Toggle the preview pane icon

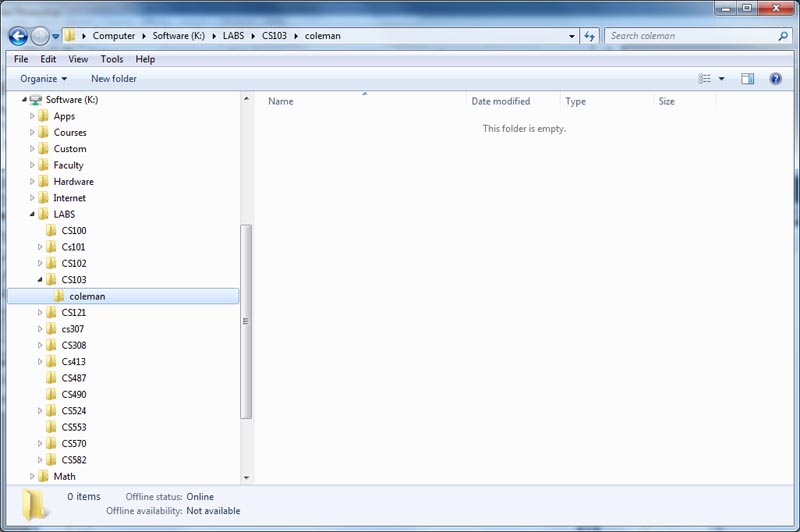pos(747,79)
